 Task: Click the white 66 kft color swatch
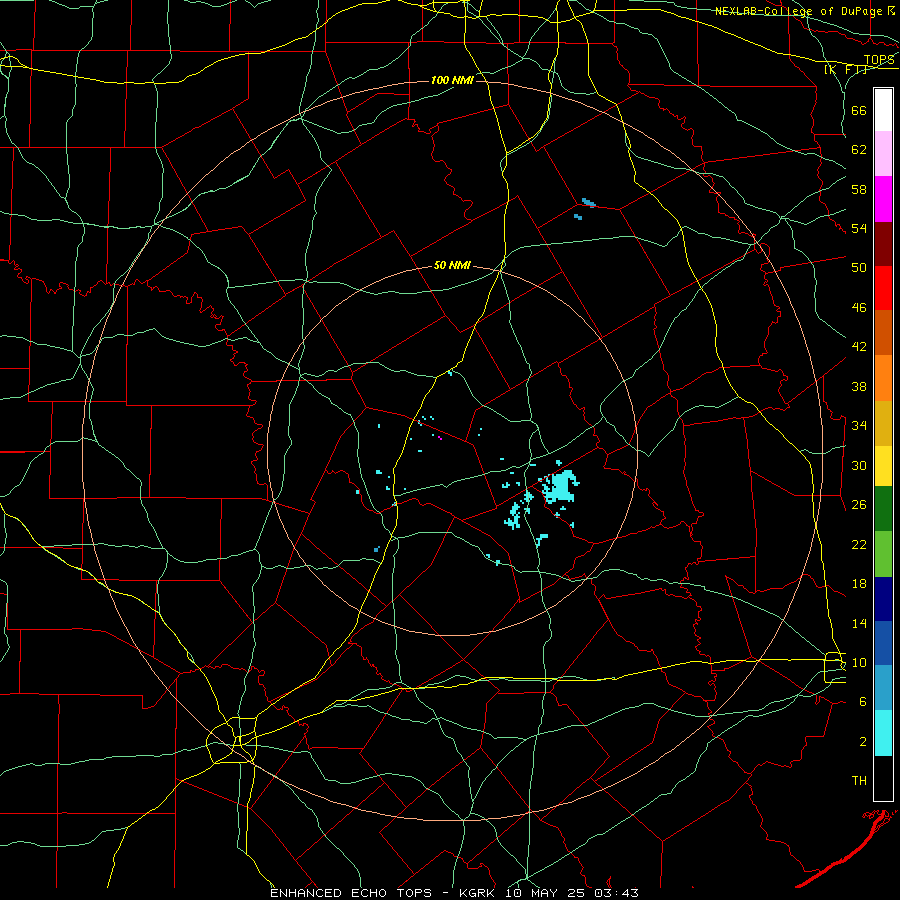pyautogui.click(x=883, y=110)
